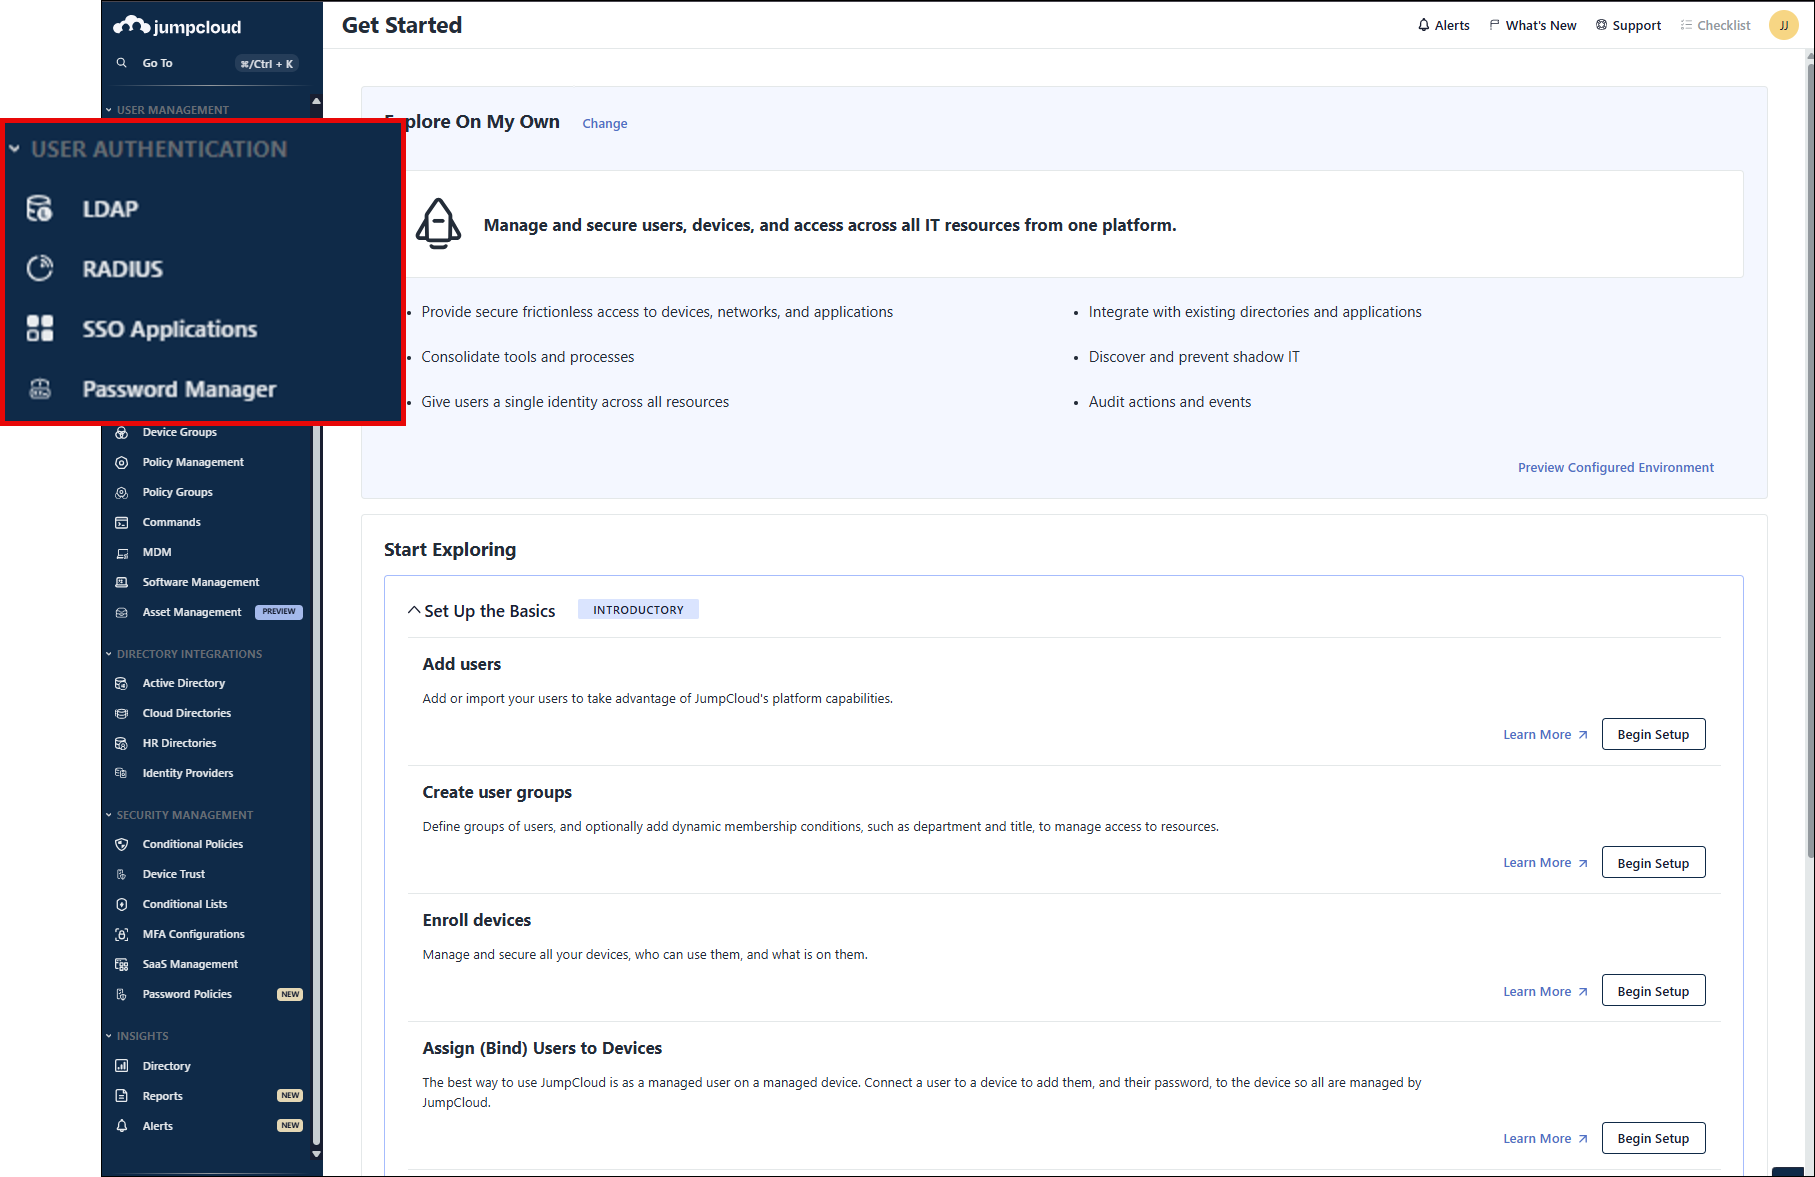Viewport: 1815px width, 1177px height.
Task: Collapse the Security Management section
Action: tap(109, 815)
